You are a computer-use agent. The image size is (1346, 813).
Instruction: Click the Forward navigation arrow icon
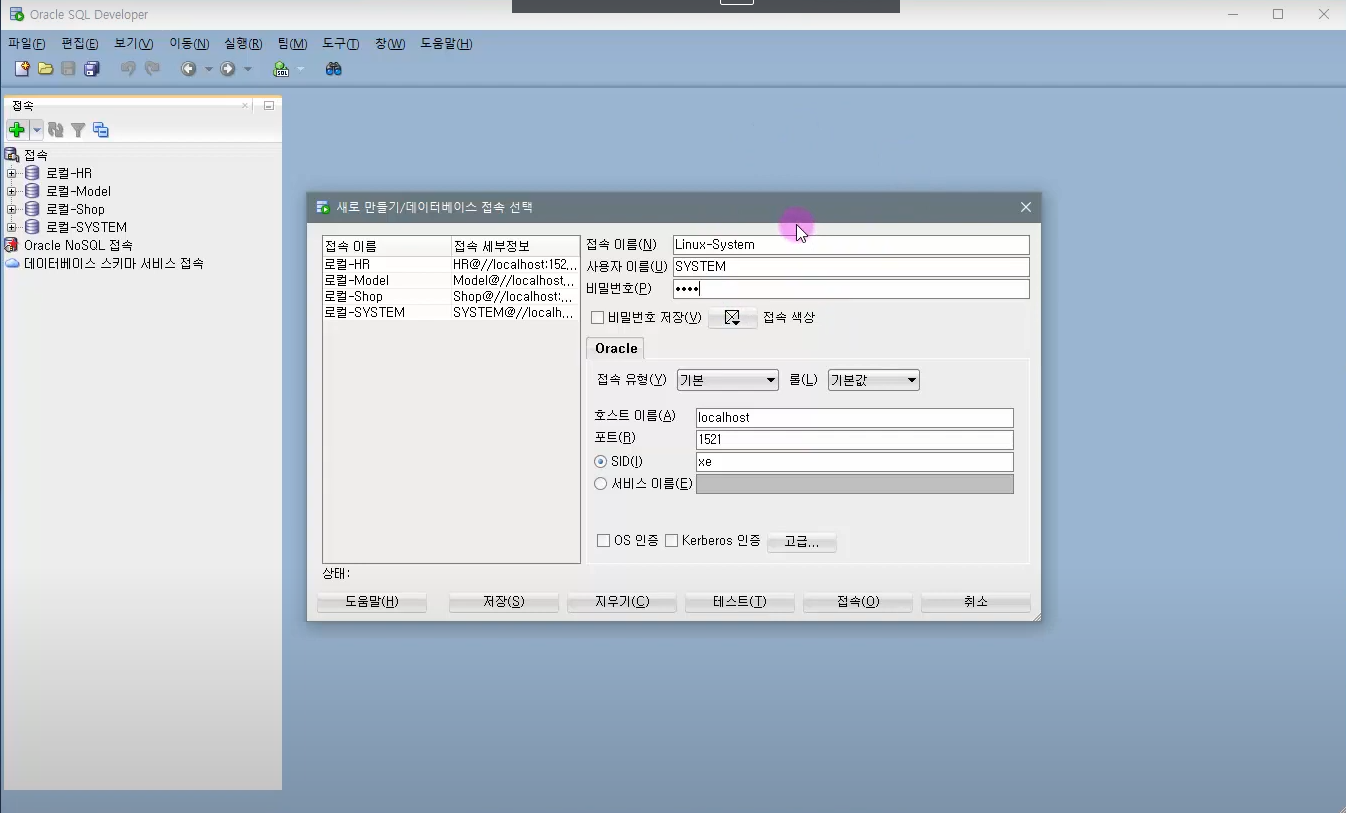[x=228, y=69]
